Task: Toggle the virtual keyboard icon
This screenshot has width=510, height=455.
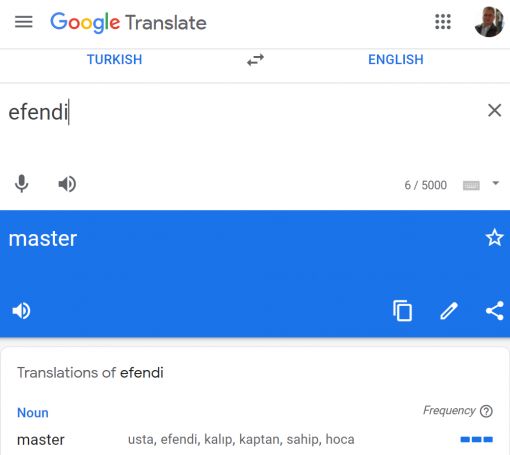Action: [471, 185]
